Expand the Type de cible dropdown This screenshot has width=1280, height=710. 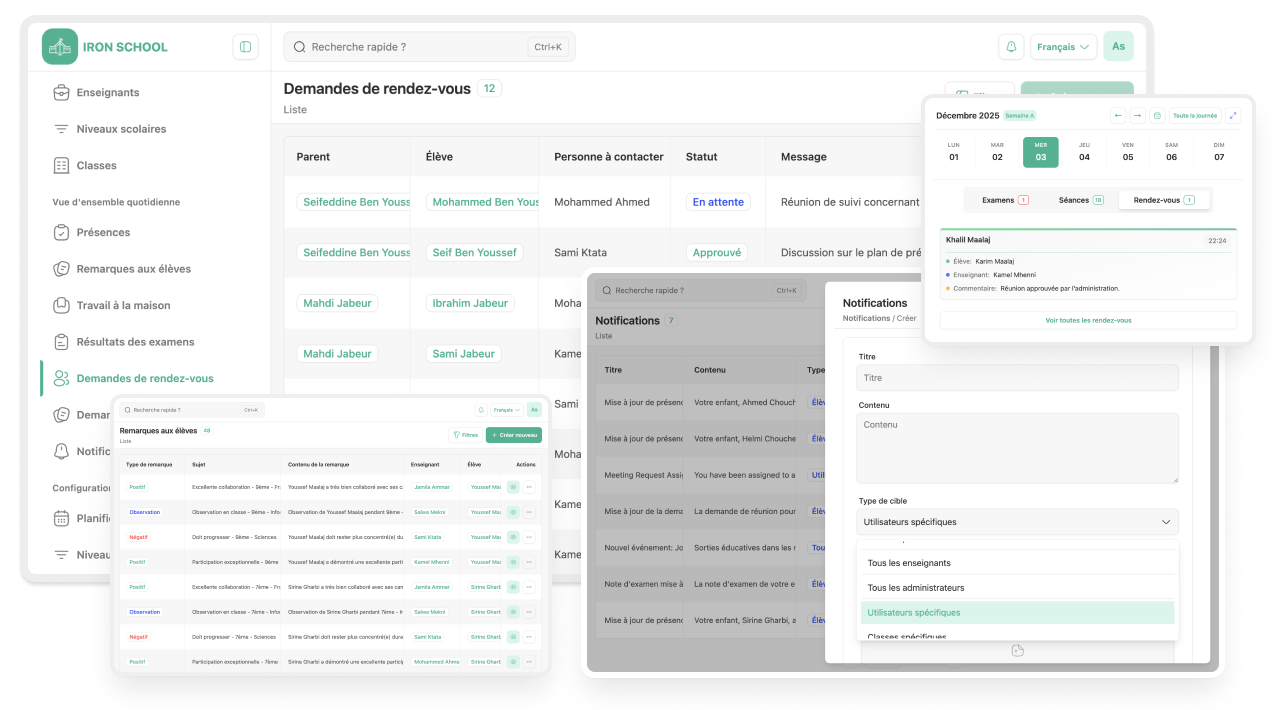(x=1017, y=522)
